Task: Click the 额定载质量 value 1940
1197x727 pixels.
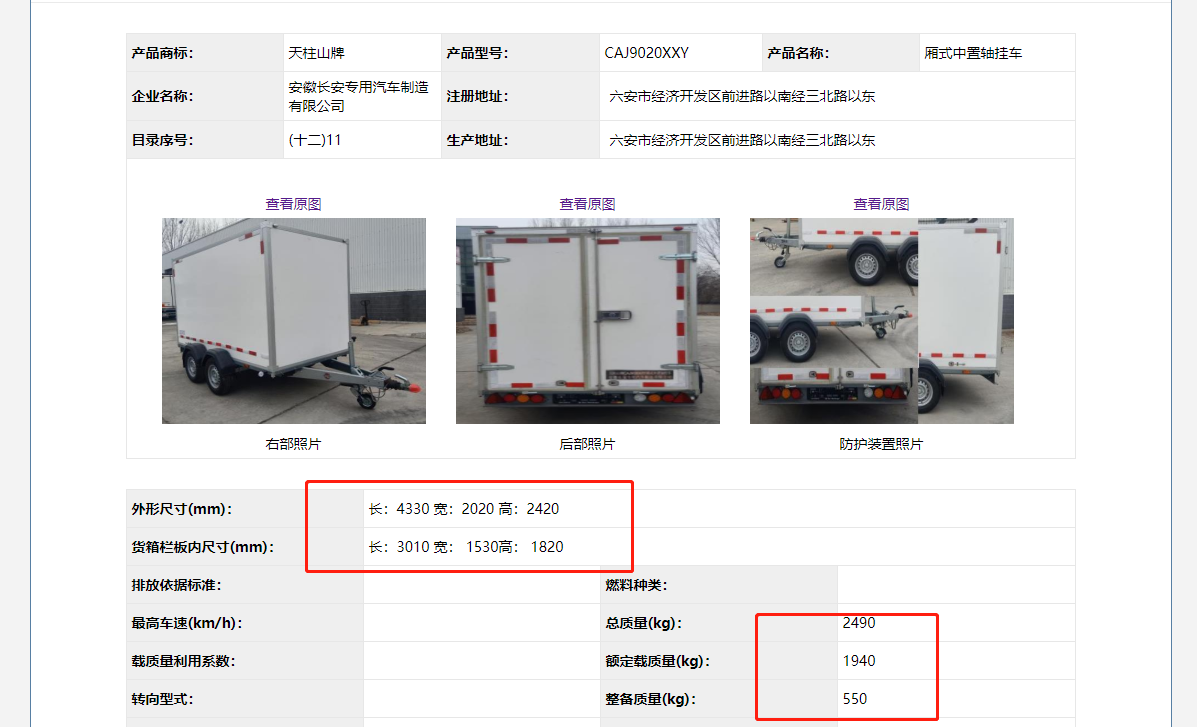Action: click(859, 661)
